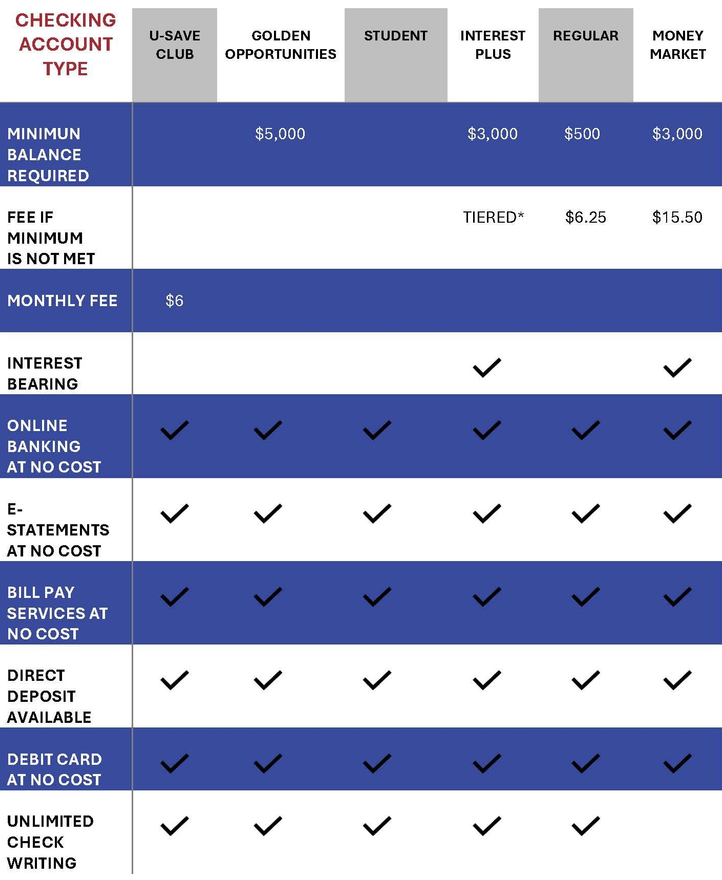722x880 pixels.
Task: Click Golden Opportunities direct deposit checkmark
Action: (x=268, y=680)
